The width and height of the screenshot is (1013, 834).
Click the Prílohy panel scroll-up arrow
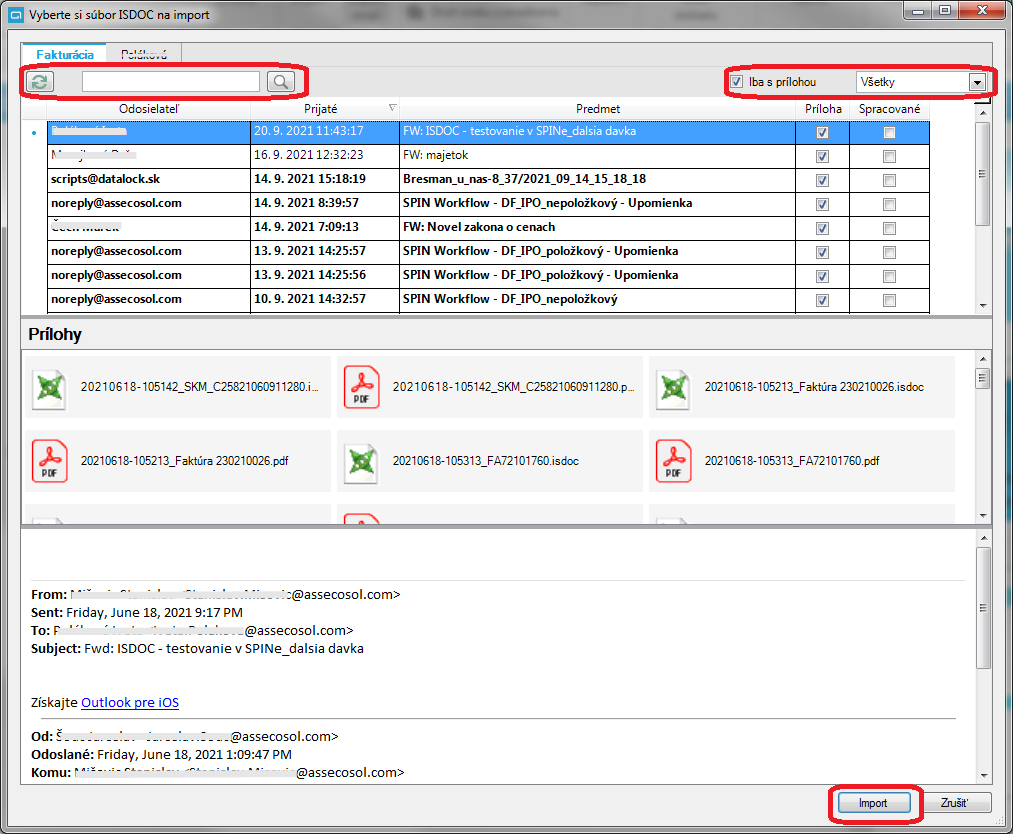pyautogui.click(x=983, y=359)
